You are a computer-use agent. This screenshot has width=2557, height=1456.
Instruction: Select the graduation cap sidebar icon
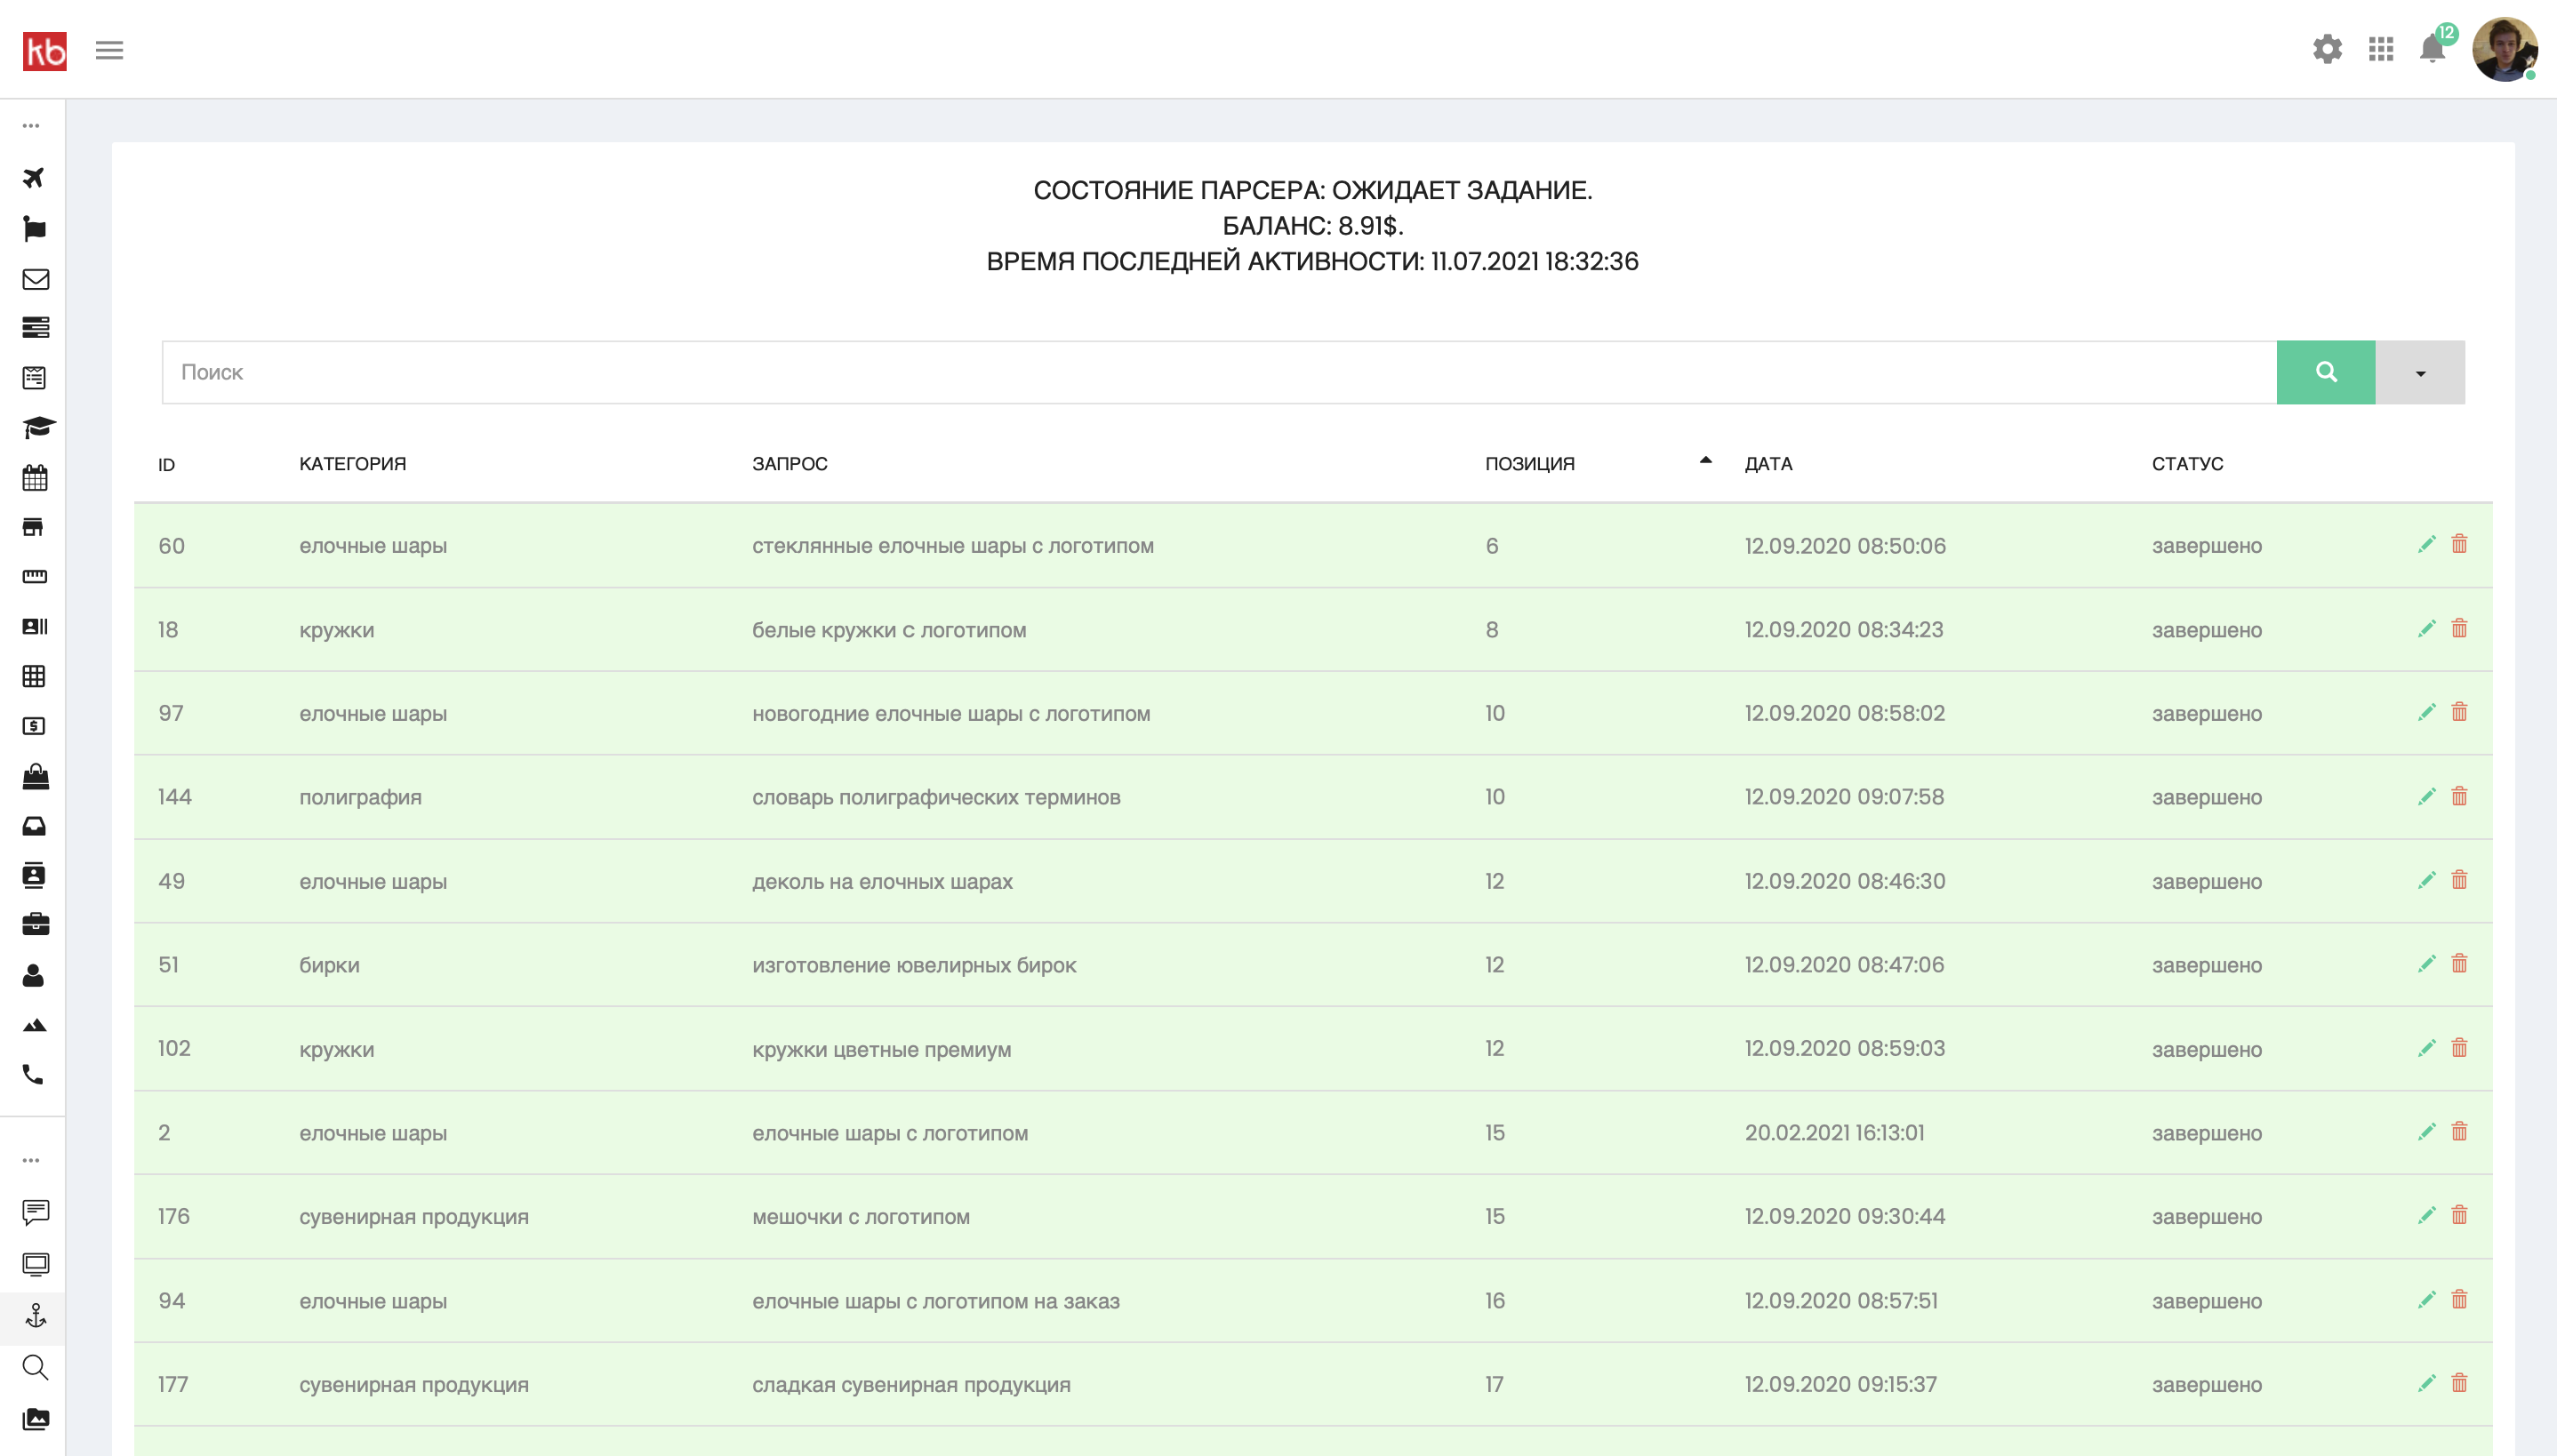pyautogui.click(x=38, y=428)
